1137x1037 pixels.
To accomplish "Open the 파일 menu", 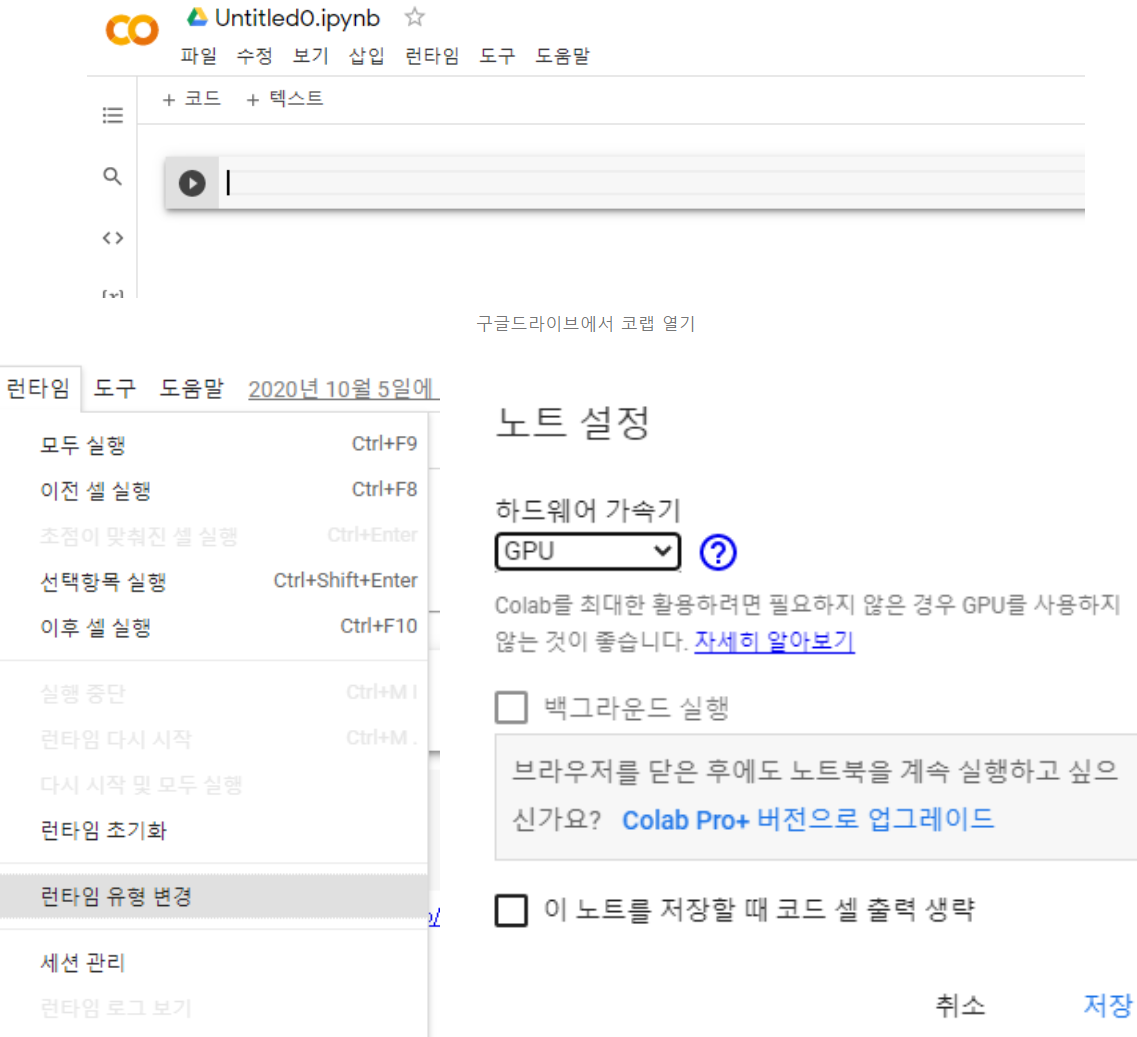I will [x=199, y=56].
